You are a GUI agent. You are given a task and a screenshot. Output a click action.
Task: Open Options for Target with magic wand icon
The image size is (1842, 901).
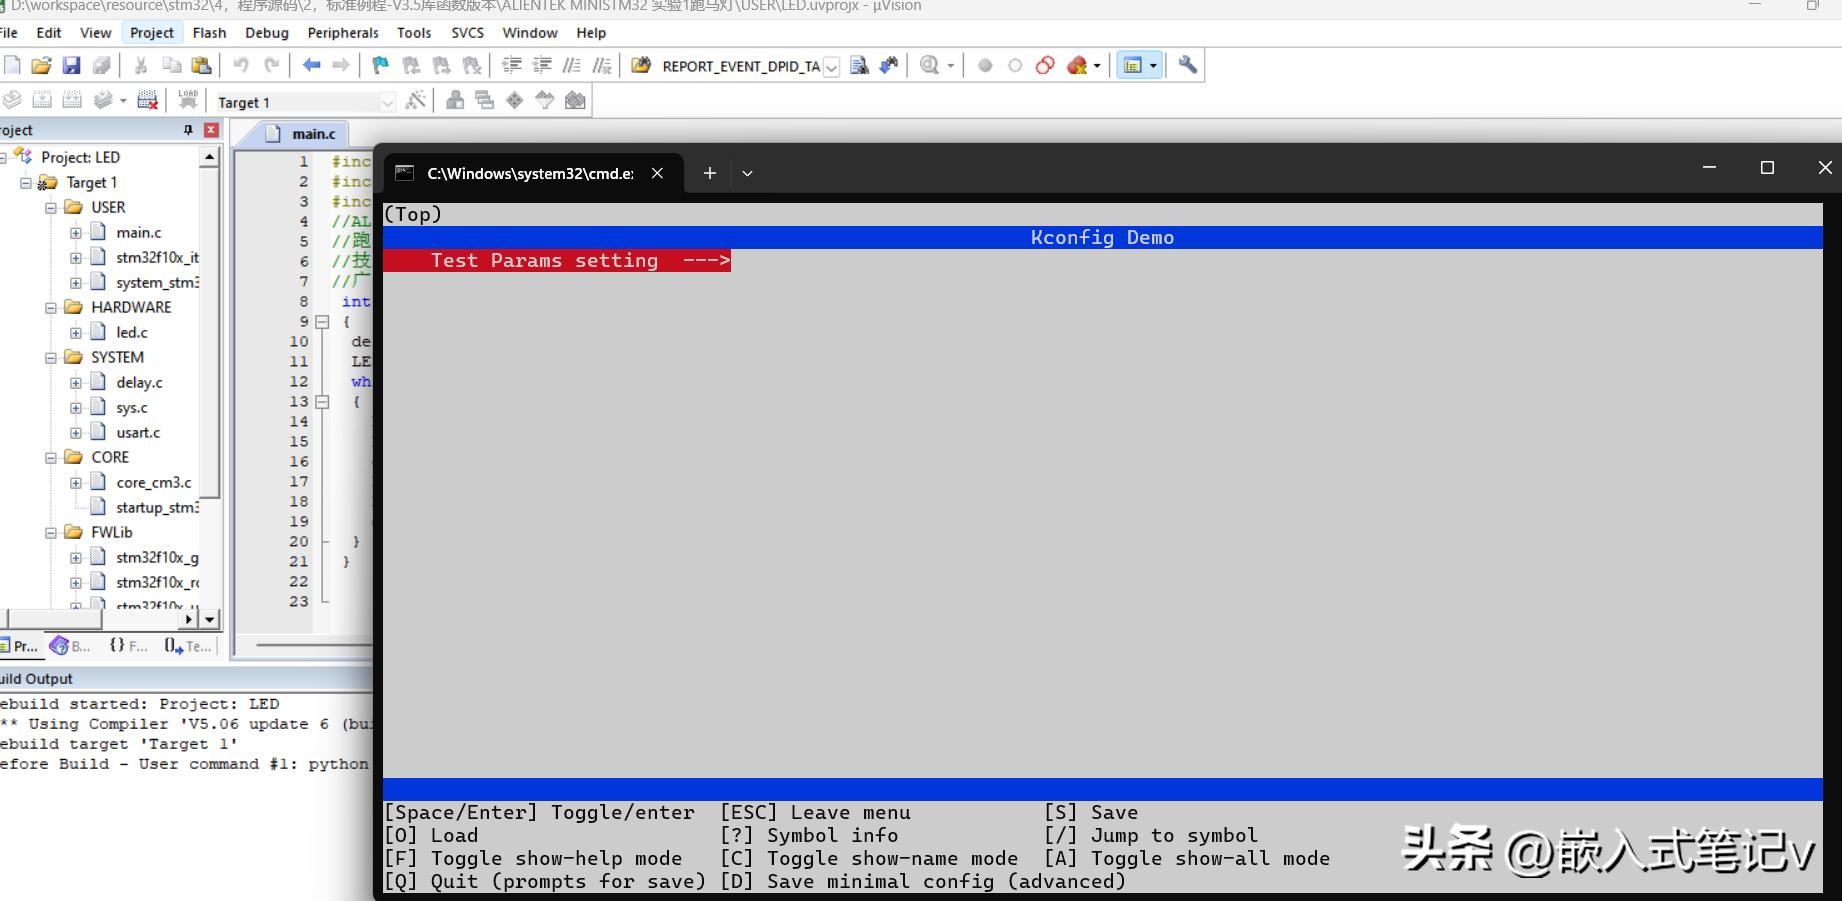[414, 99]
